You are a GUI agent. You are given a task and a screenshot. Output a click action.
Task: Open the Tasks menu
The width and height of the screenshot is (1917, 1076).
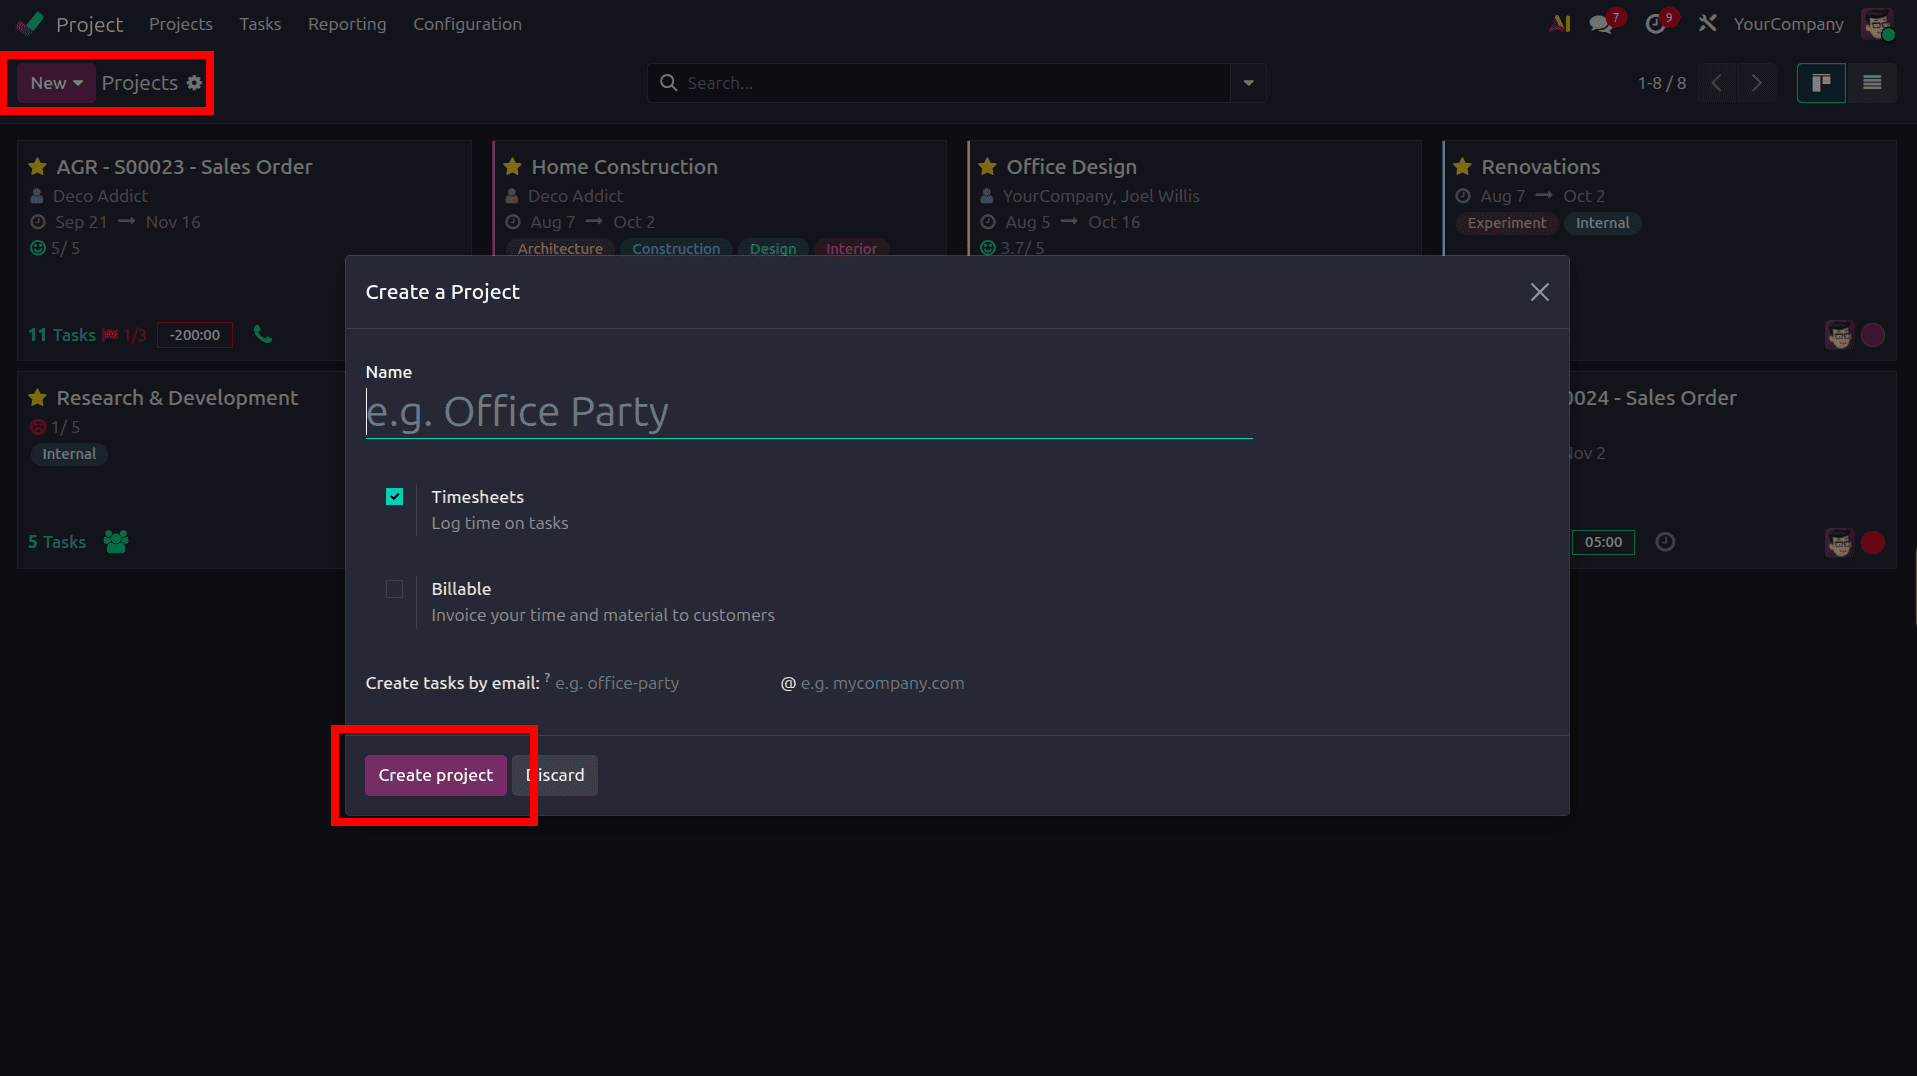click(x=260, y=24)
